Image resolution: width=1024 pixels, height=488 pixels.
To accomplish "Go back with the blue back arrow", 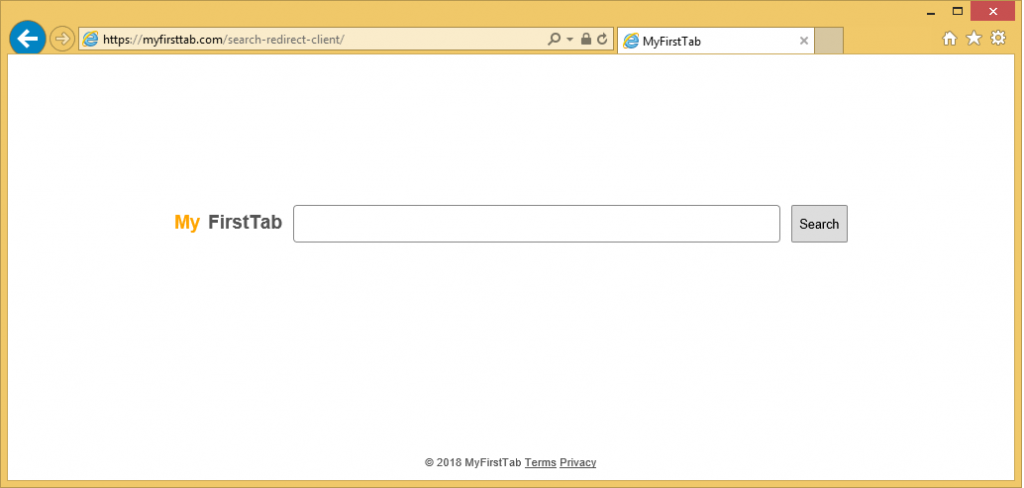I will click(x=27, y=39).
